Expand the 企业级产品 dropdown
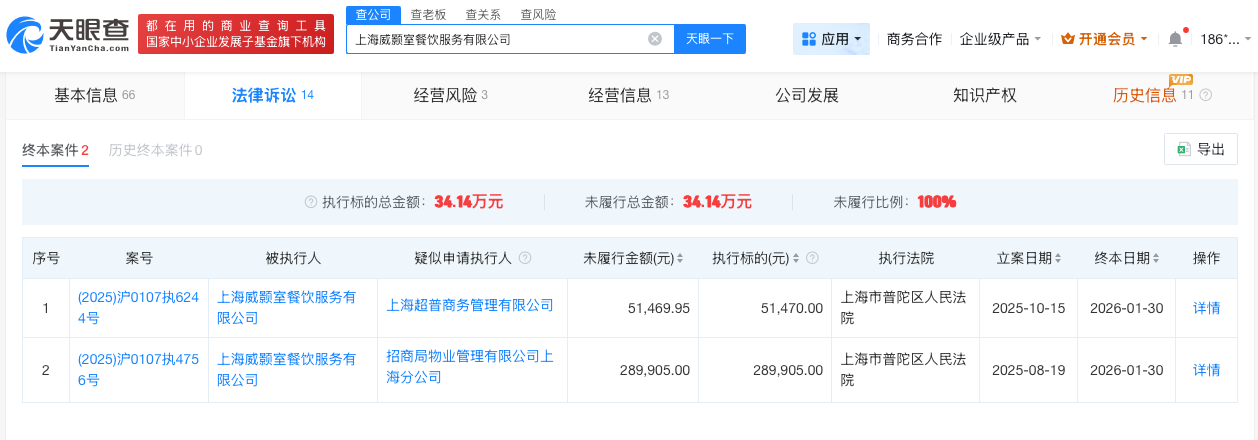The width and height of the screenshot is (1258, 440). coord(1000,39)
